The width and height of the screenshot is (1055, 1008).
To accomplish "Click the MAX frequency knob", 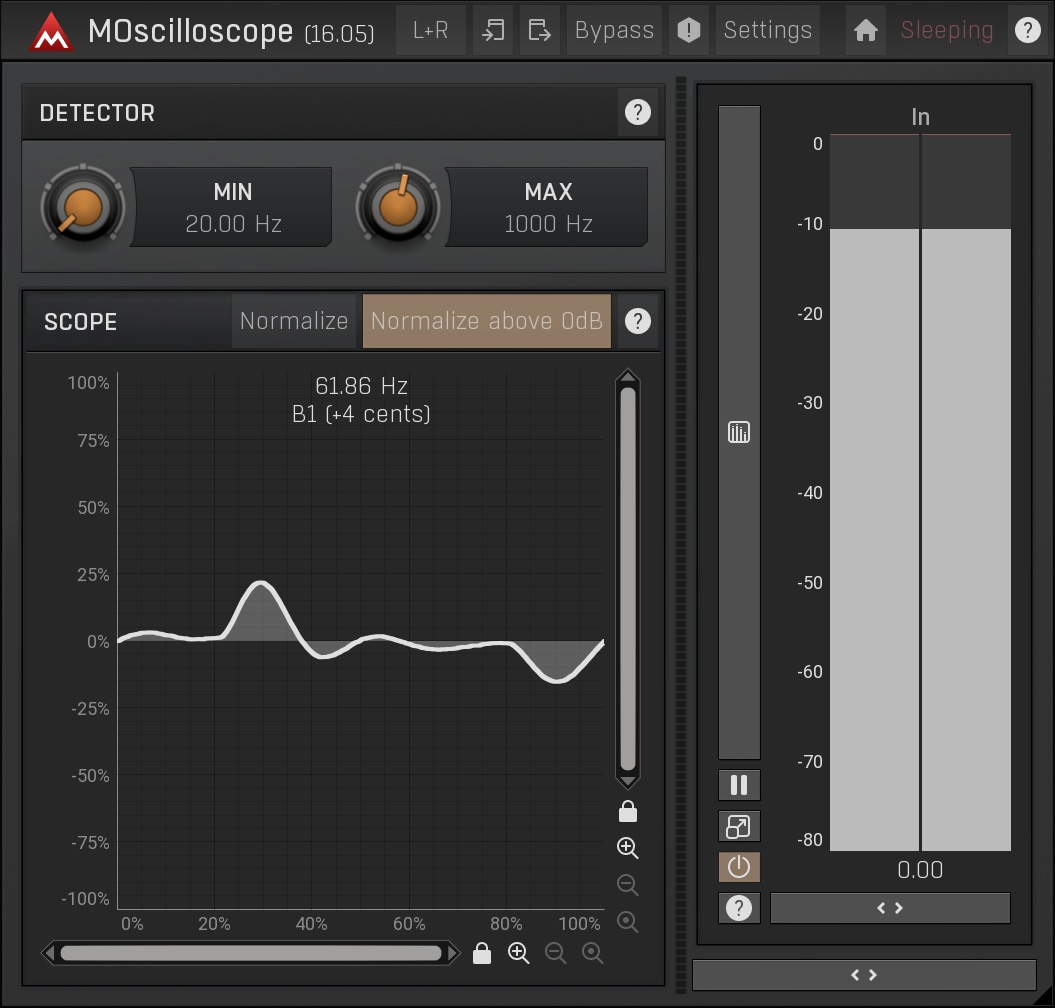I will click(398, 207).
